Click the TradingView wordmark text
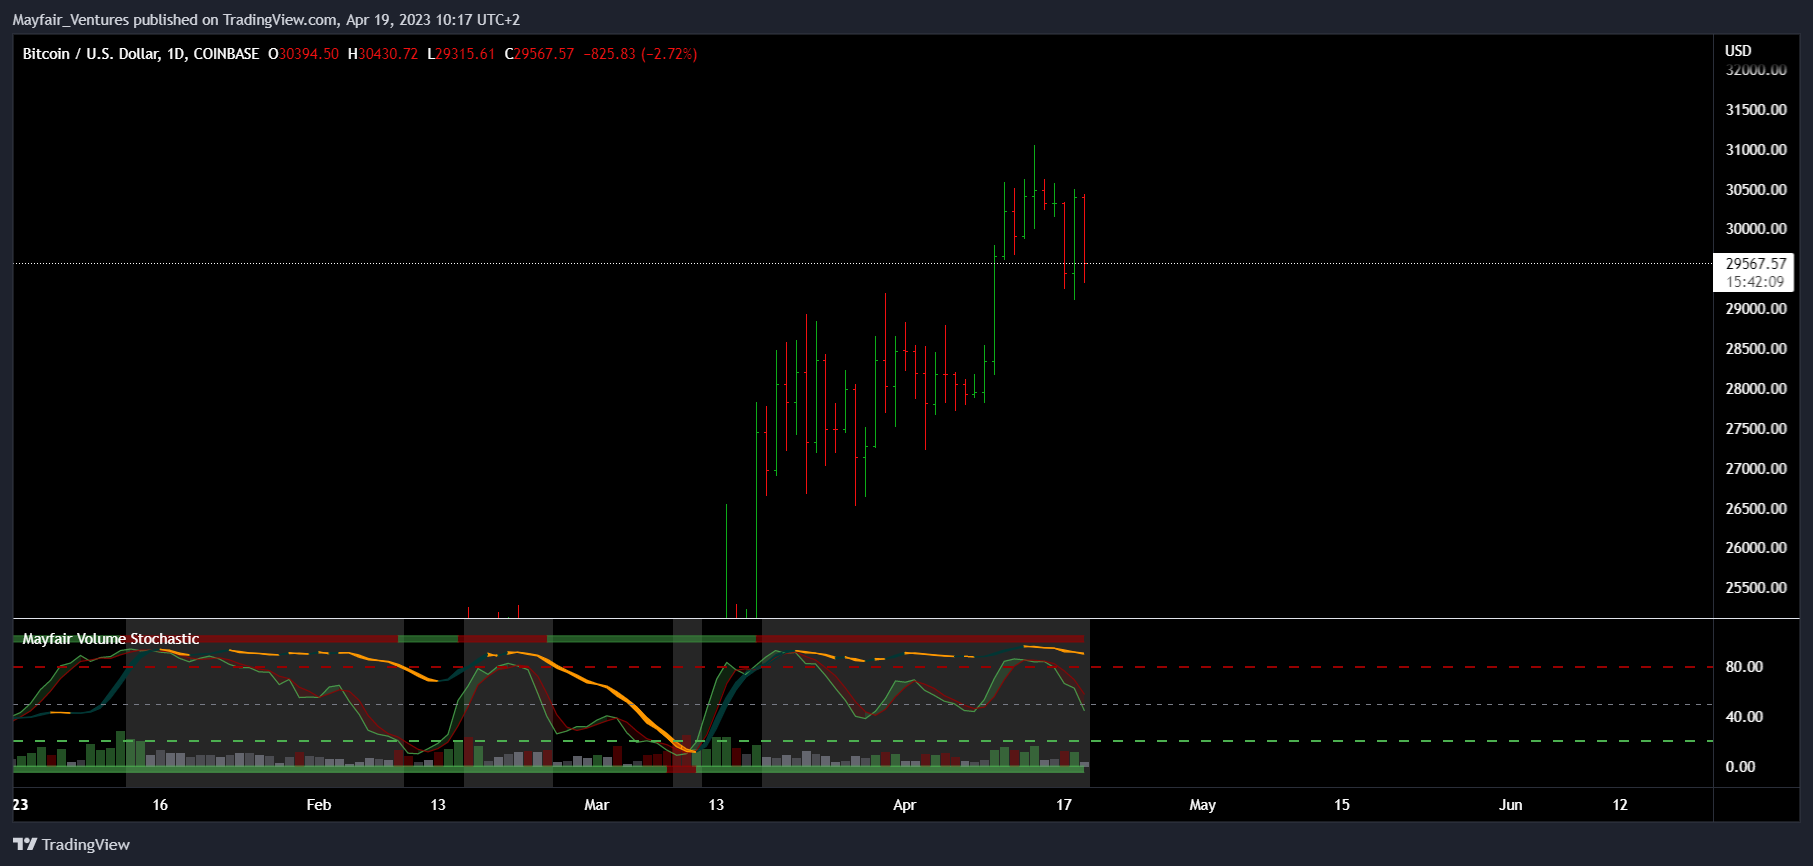This screenshot has height=866, width=1813. coord(86,845)
